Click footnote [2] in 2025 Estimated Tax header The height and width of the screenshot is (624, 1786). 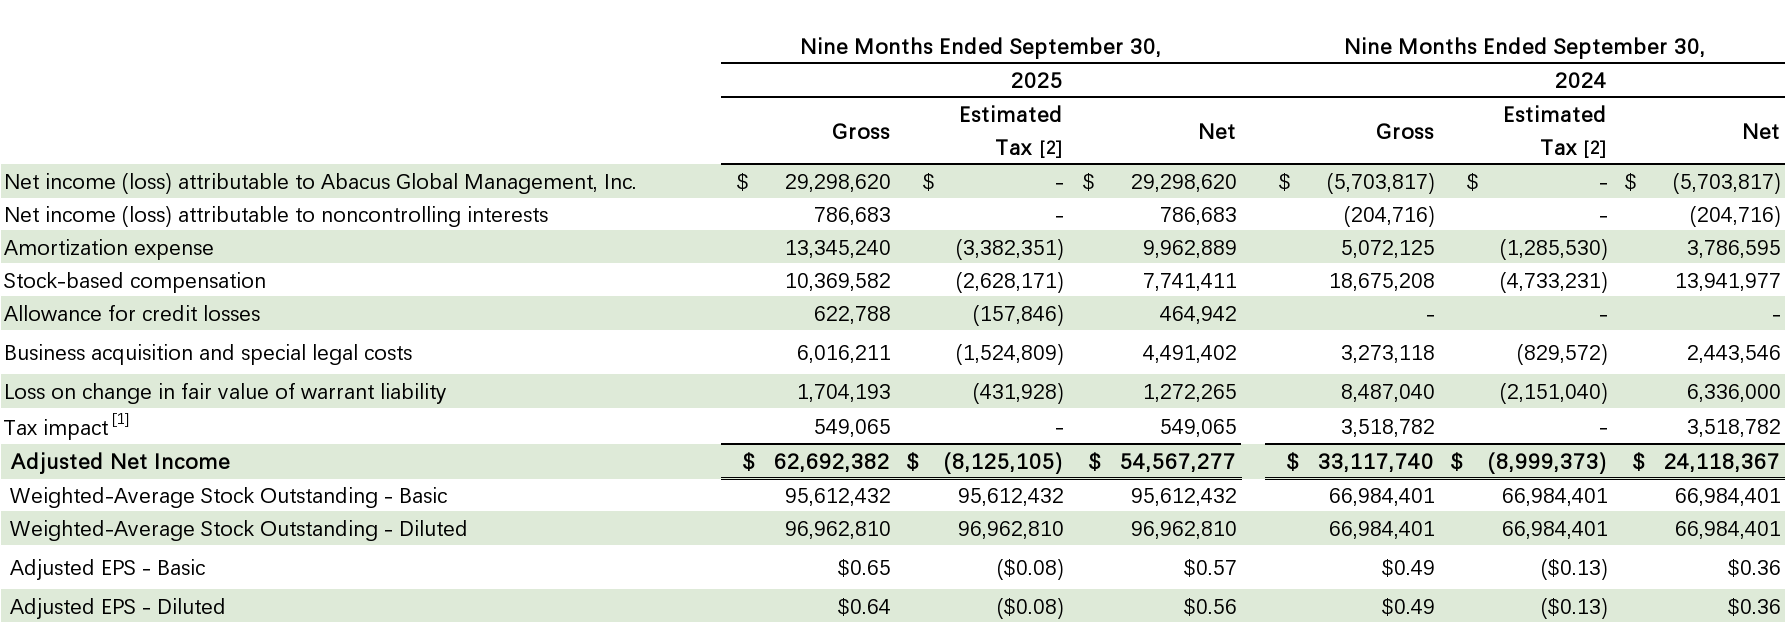pos(1050,149)
